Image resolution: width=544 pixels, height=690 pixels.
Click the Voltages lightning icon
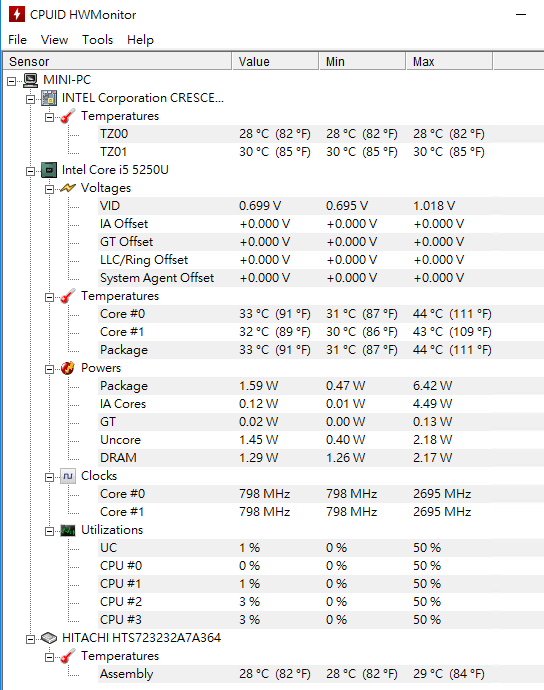coord(68,188)
